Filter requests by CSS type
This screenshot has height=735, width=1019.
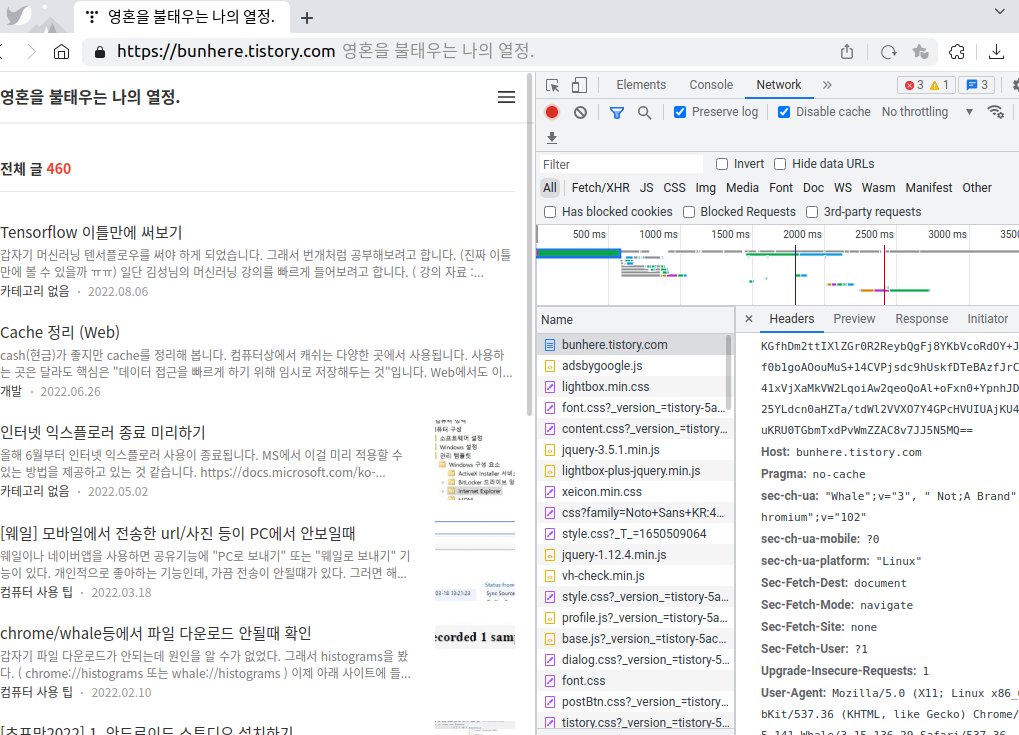(x=674, y=188)
